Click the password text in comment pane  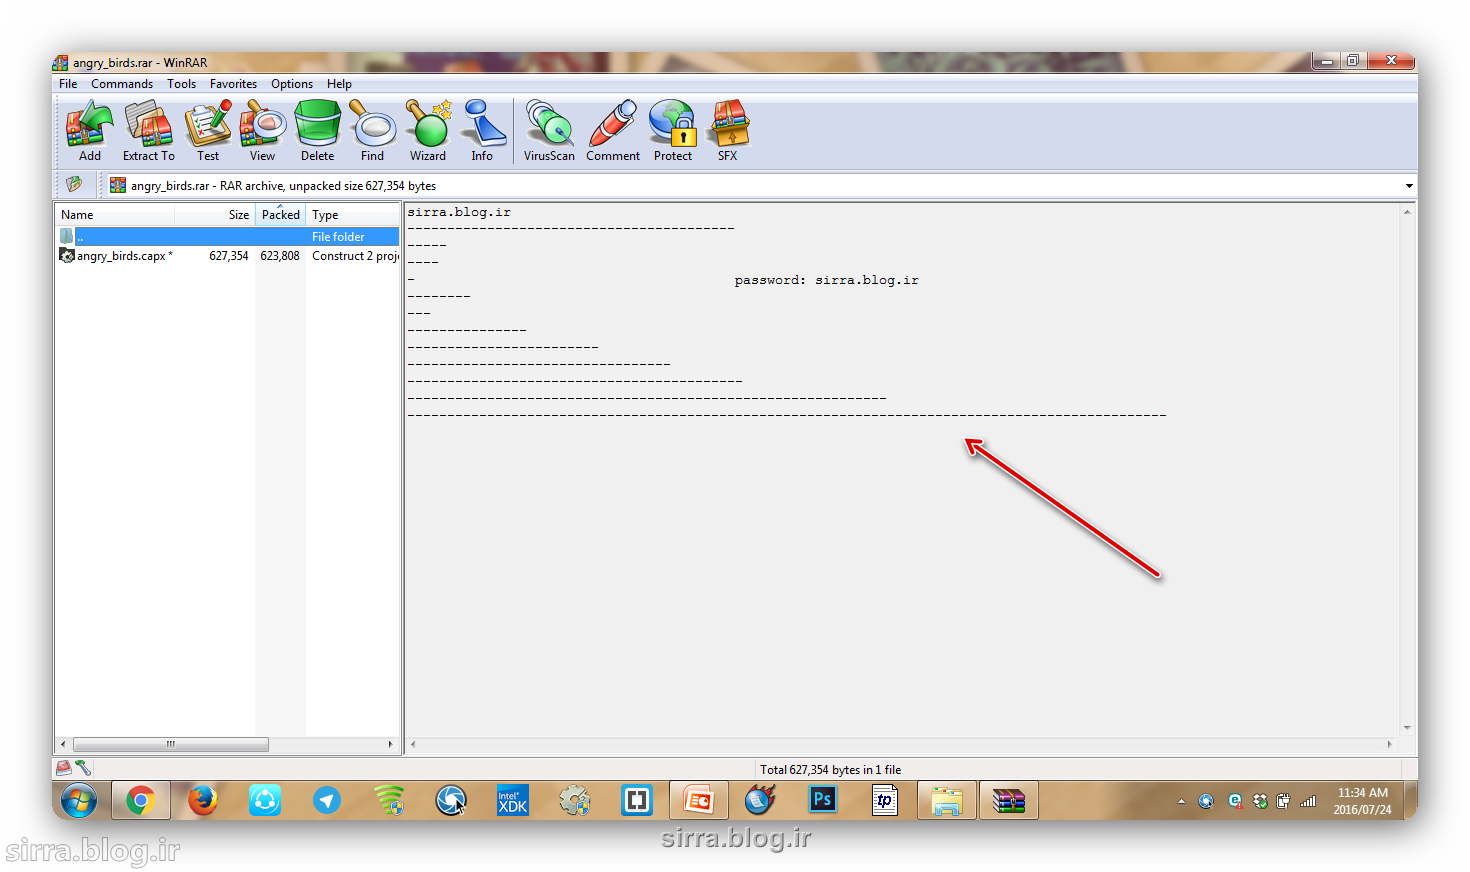coord(826,280)
